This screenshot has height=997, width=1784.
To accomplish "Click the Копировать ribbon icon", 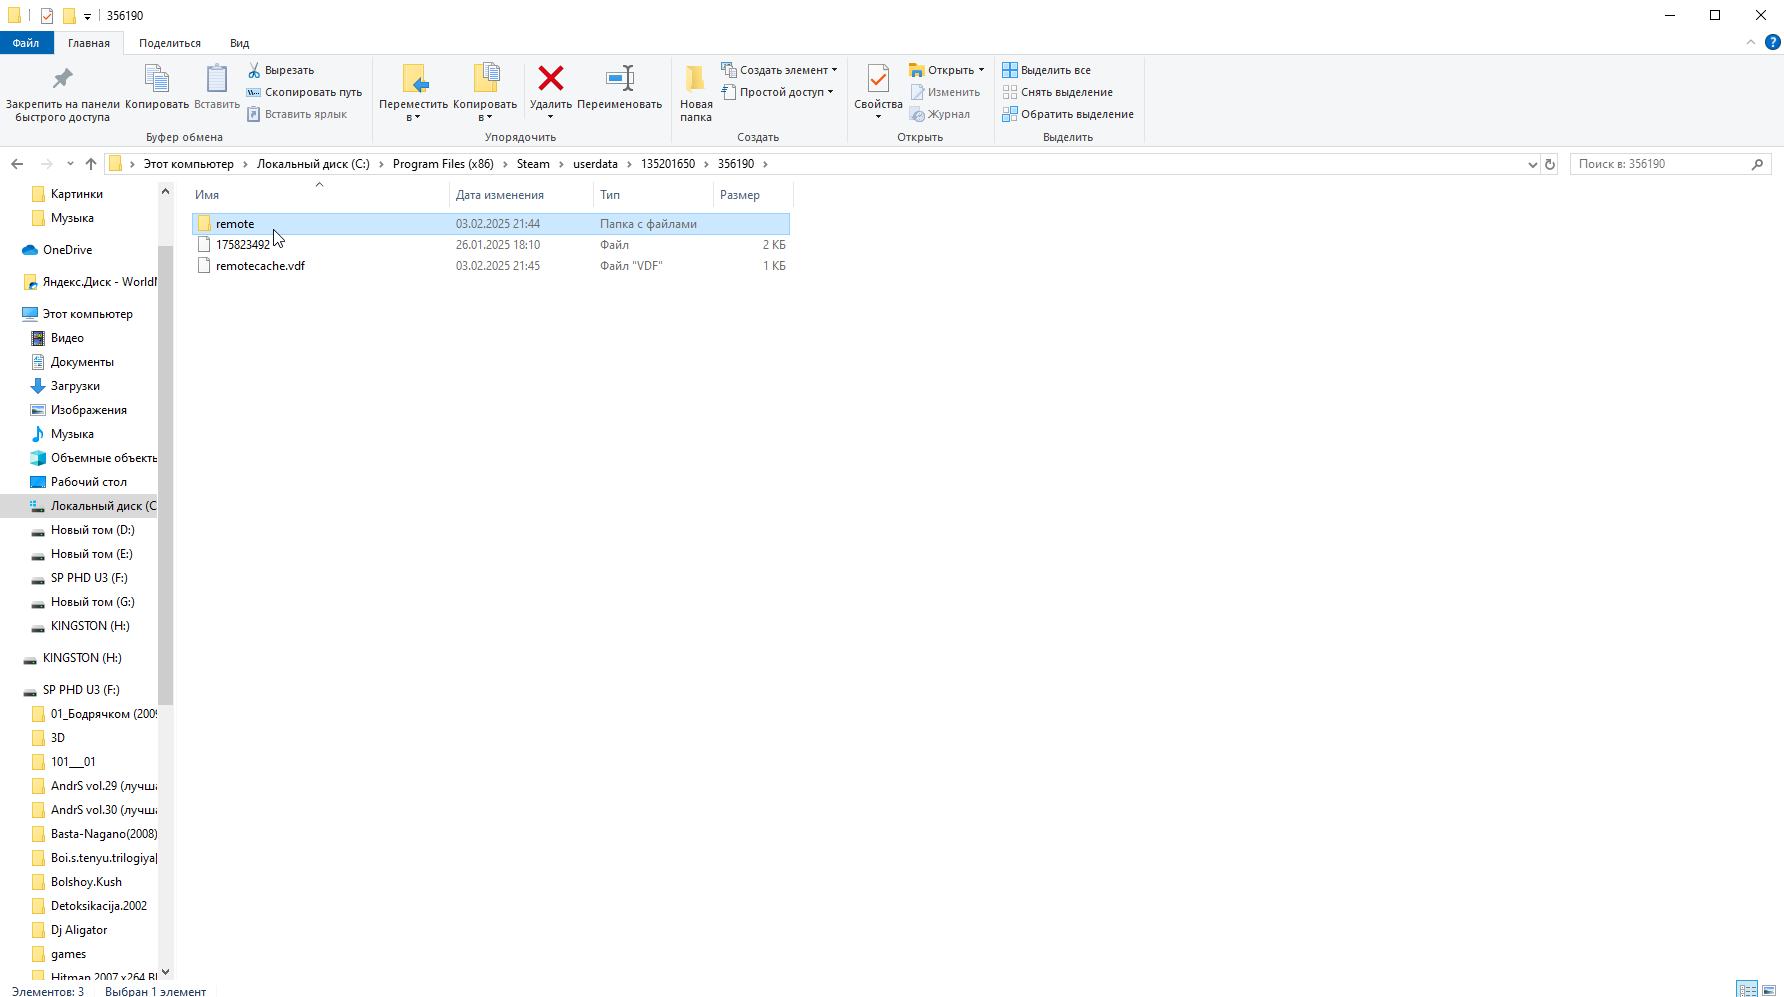I will coord(157,88).
